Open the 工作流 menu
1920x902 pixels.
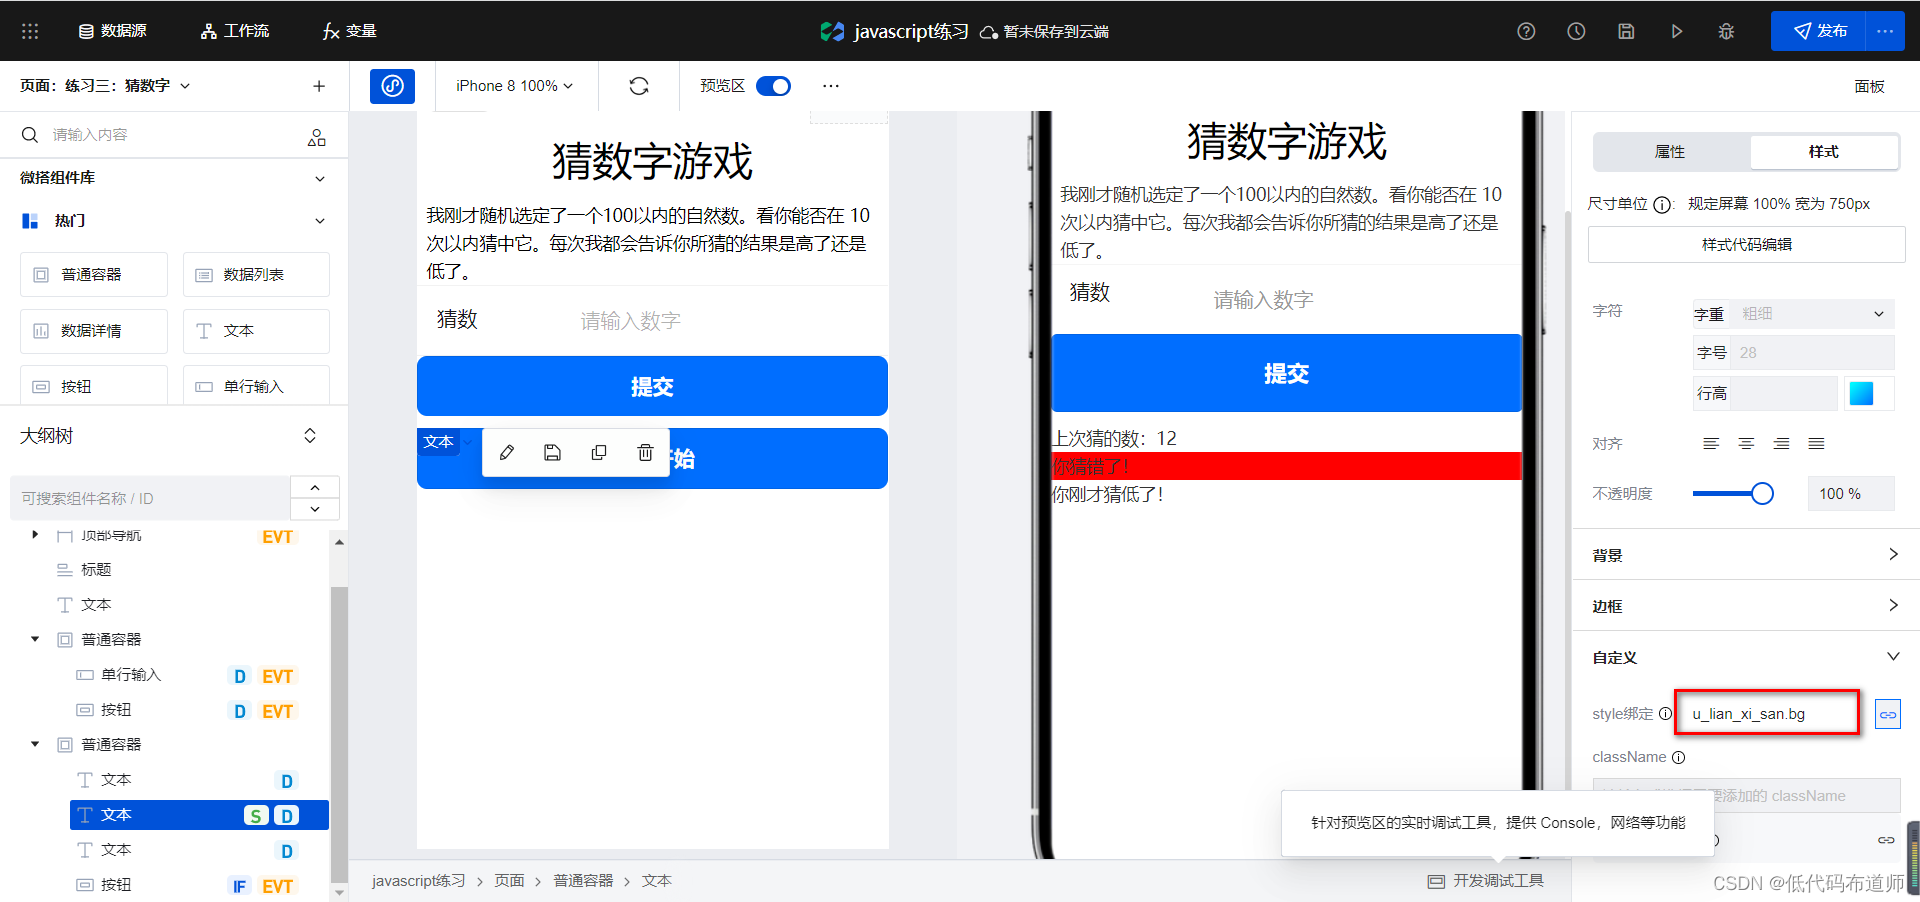tap(235, 31)
